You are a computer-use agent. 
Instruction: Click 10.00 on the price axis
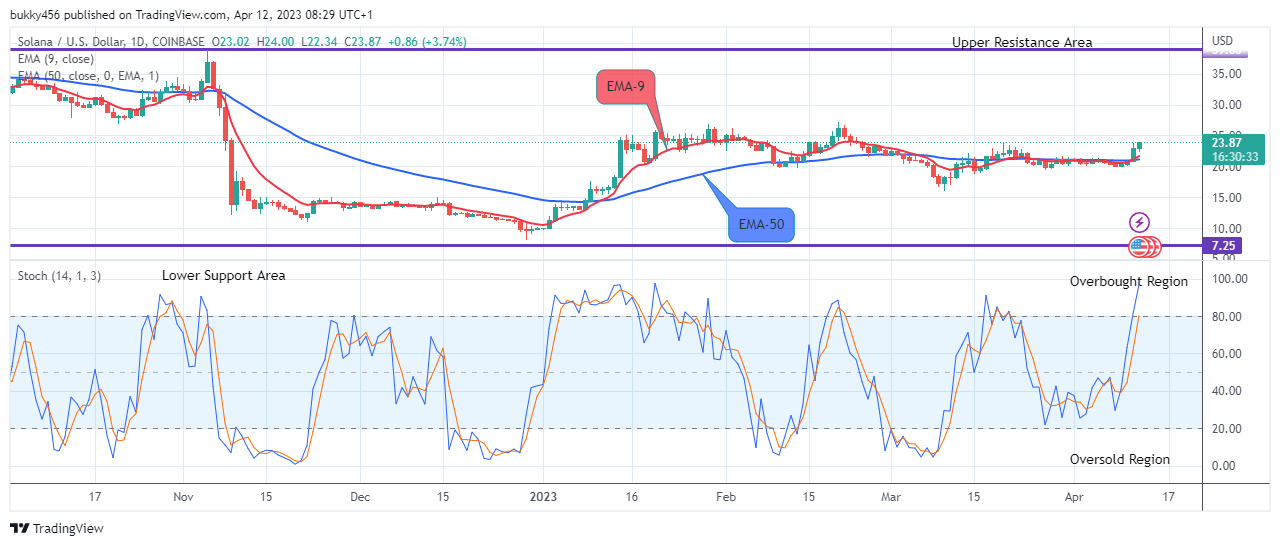pyautogui.click(x=1225, y=229)
